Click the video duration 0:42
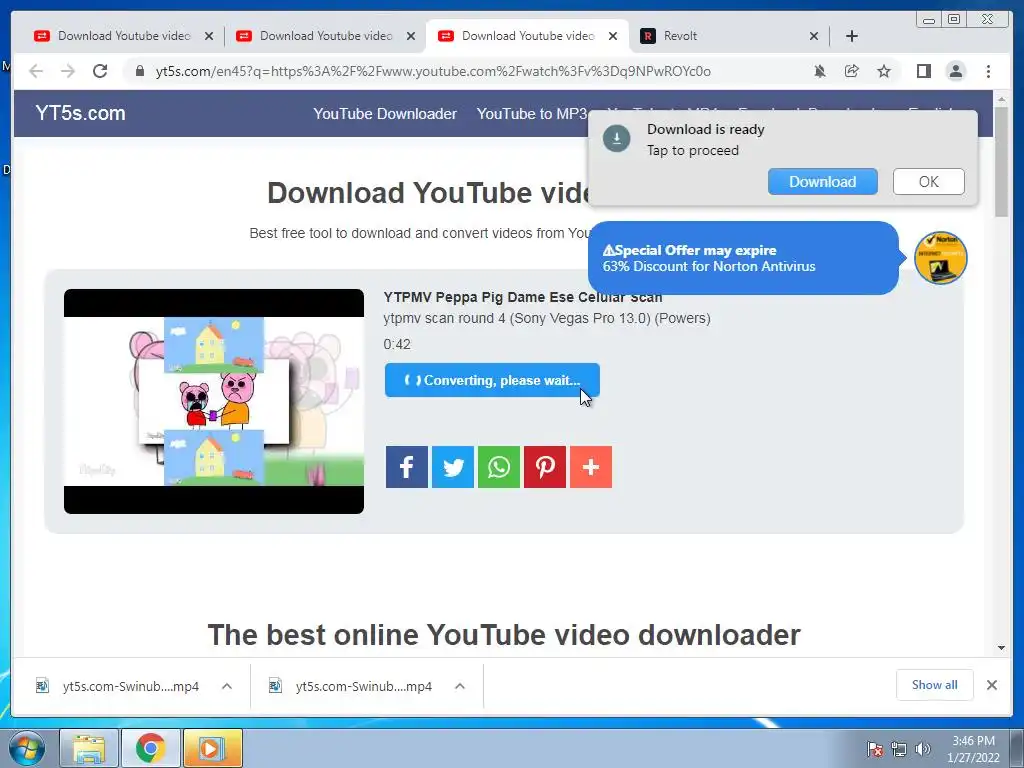This screenshot has height=768, width=1024. [397, 344]
